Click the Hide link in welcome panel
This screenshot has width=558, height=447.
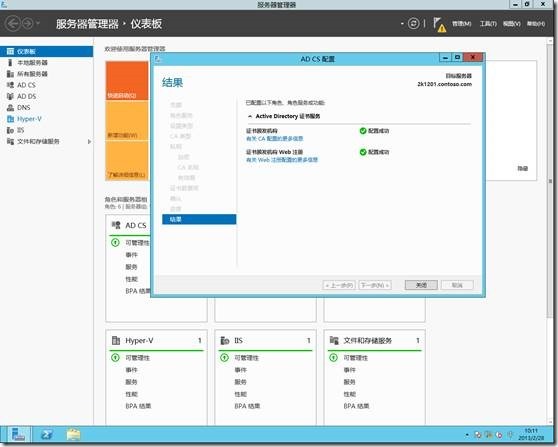[x=522, y=168]
